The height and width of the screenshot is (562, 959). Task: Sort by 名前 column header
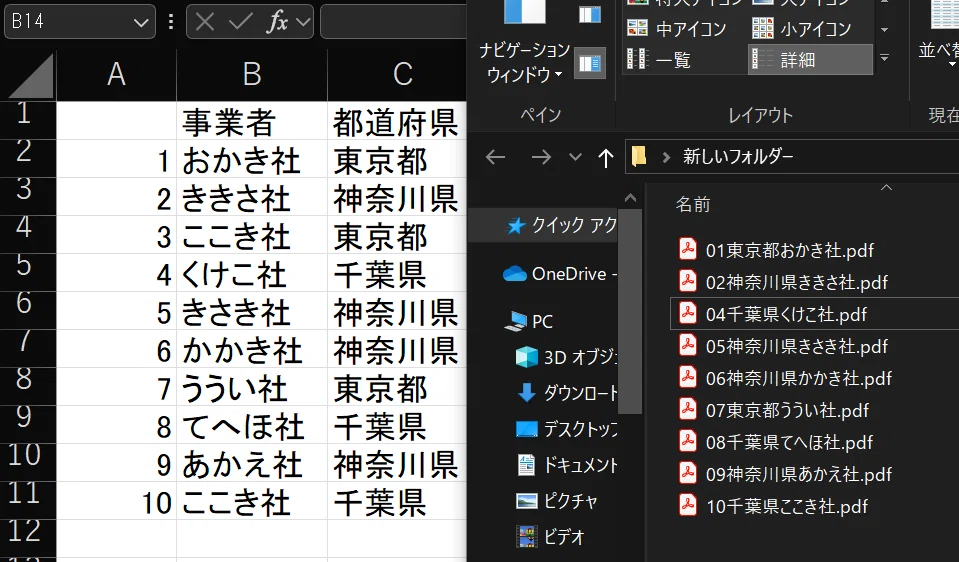click(693, 204)
